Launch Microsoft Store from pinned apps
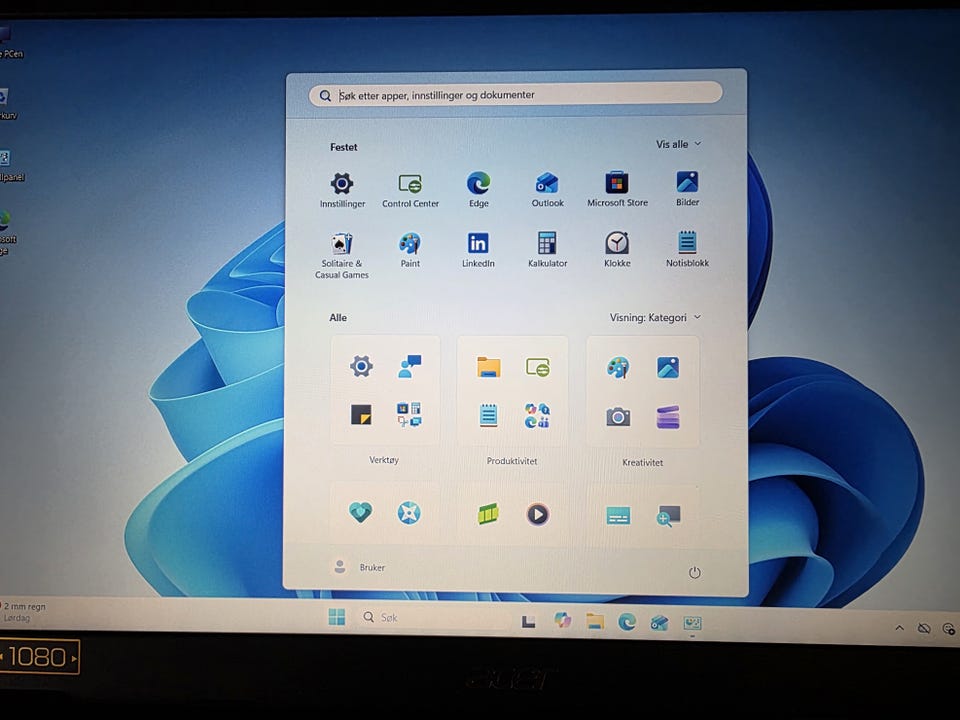This screenshot has height=720, width=960. pyautogui.click(x=617, y=184)
